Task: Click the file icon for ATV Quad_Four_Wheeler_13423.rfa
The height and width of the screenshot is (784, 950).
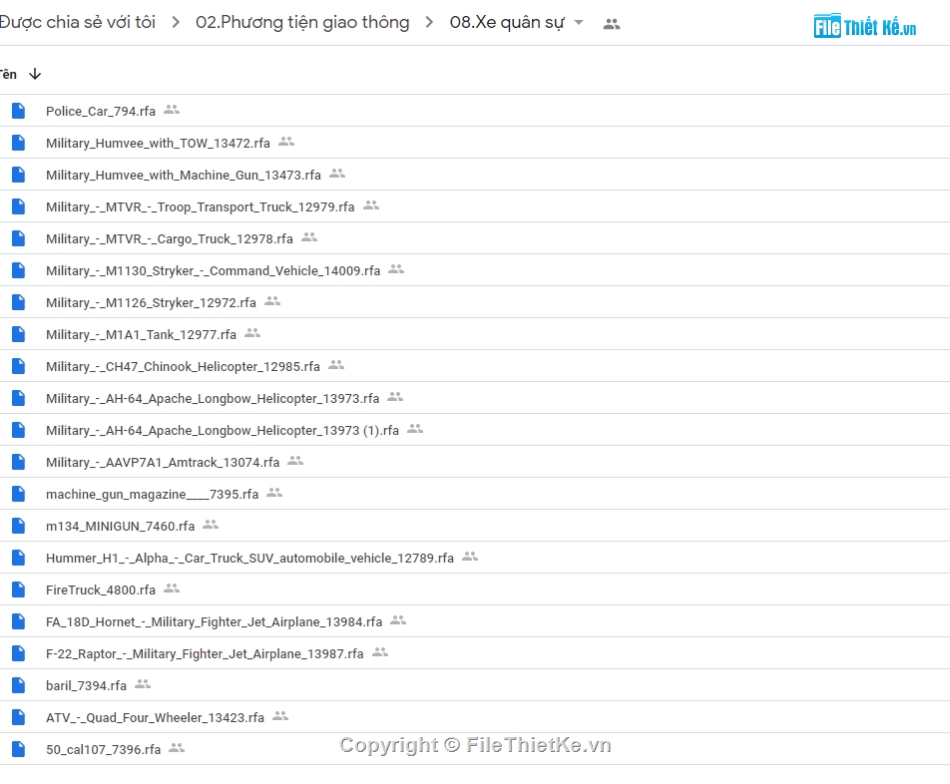Action: tap(19, 717)
